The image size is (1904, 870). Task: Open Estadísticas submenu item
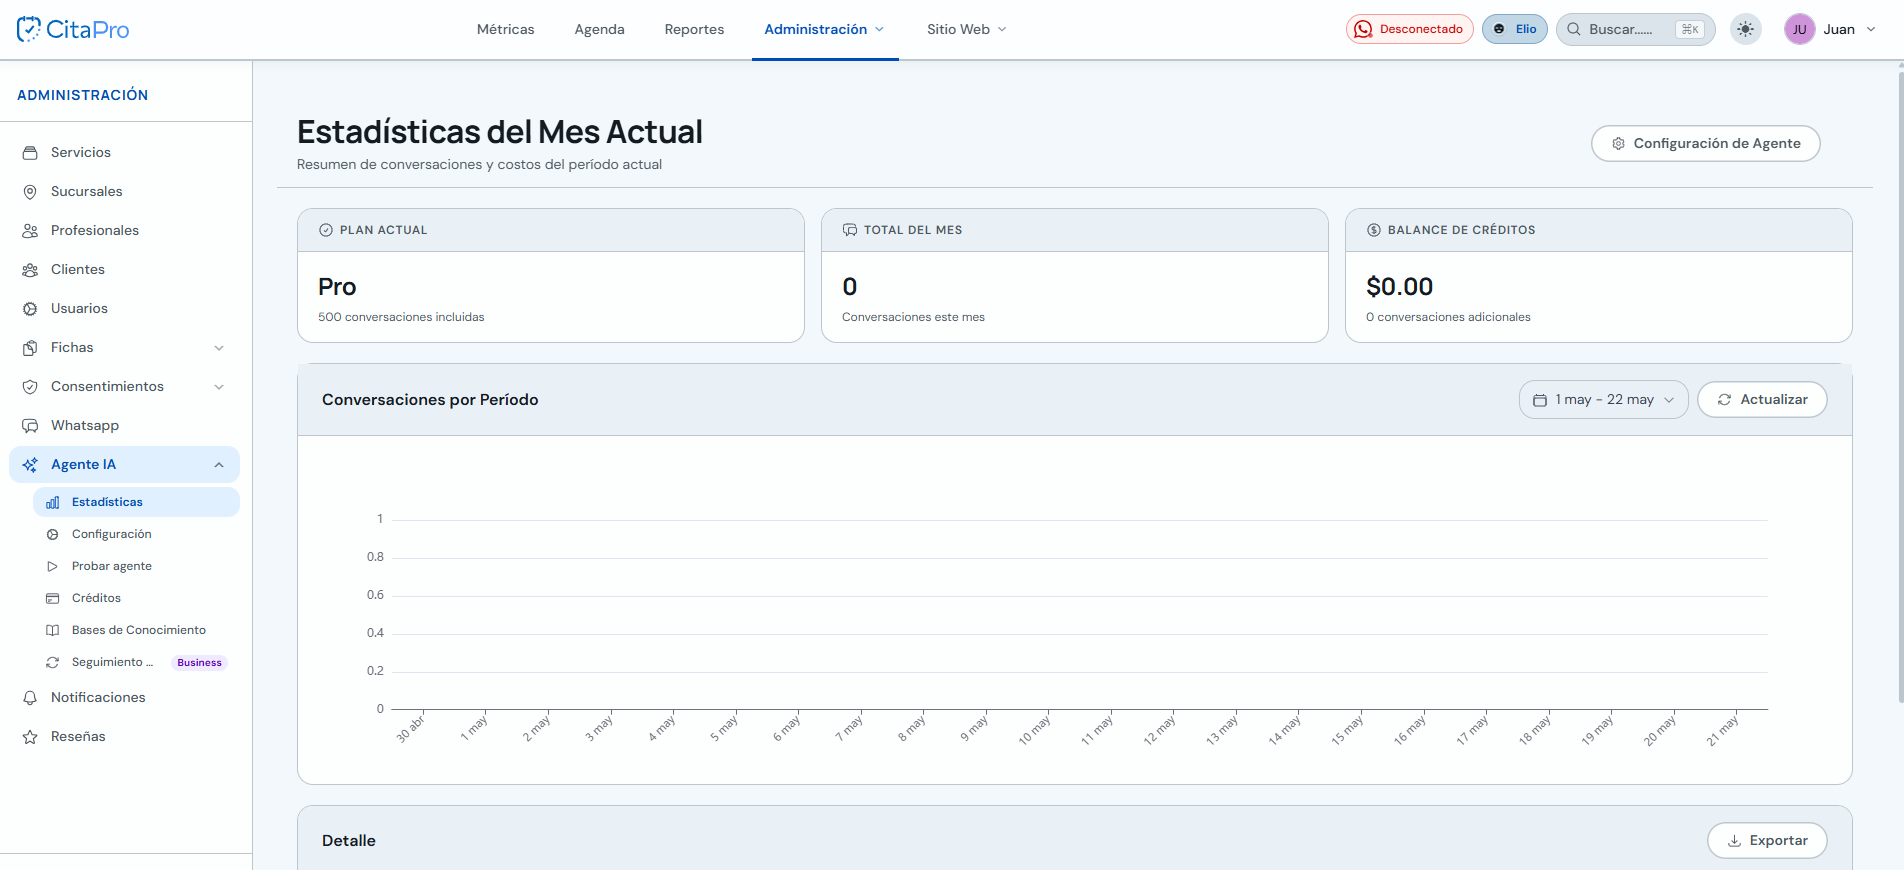point(137,502)
